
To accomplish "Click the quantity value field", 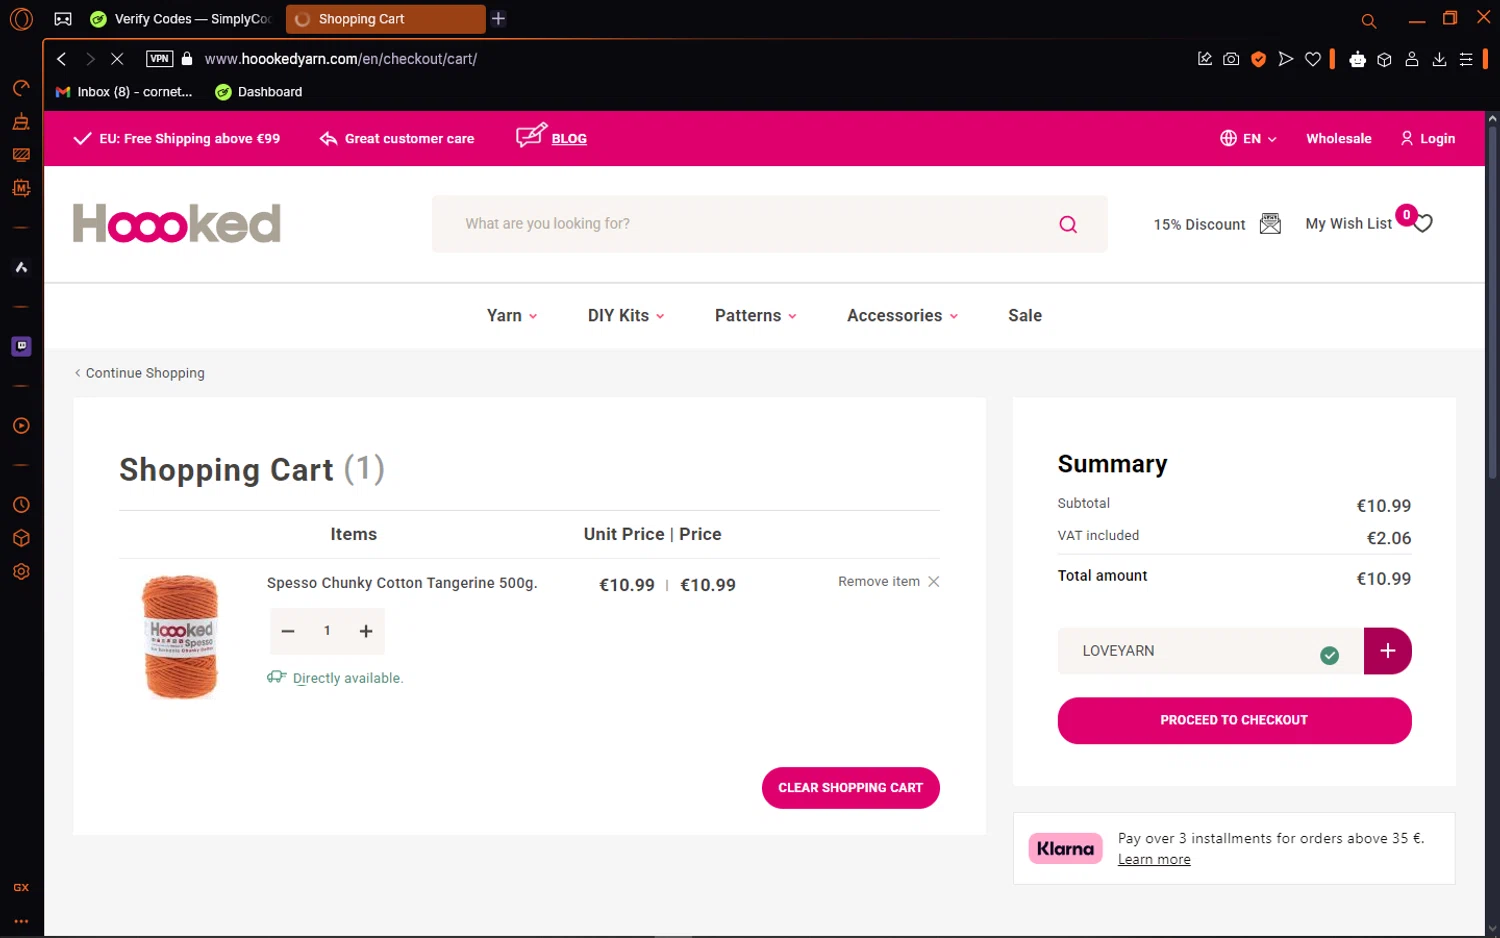I will 327,631.
